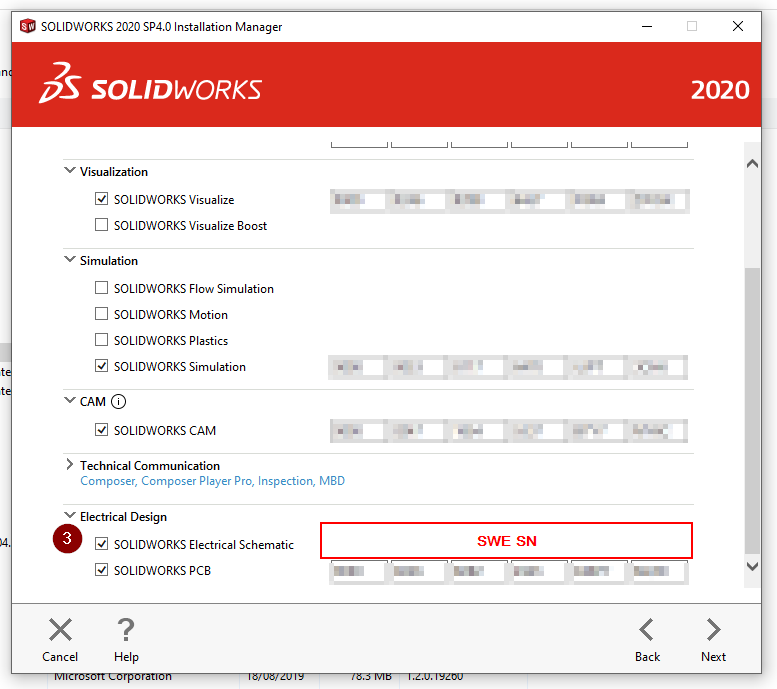Viewport: 777px width, 689px height.
Task: Open Help with the question mark icon
Action: click(x=126, y=630)
